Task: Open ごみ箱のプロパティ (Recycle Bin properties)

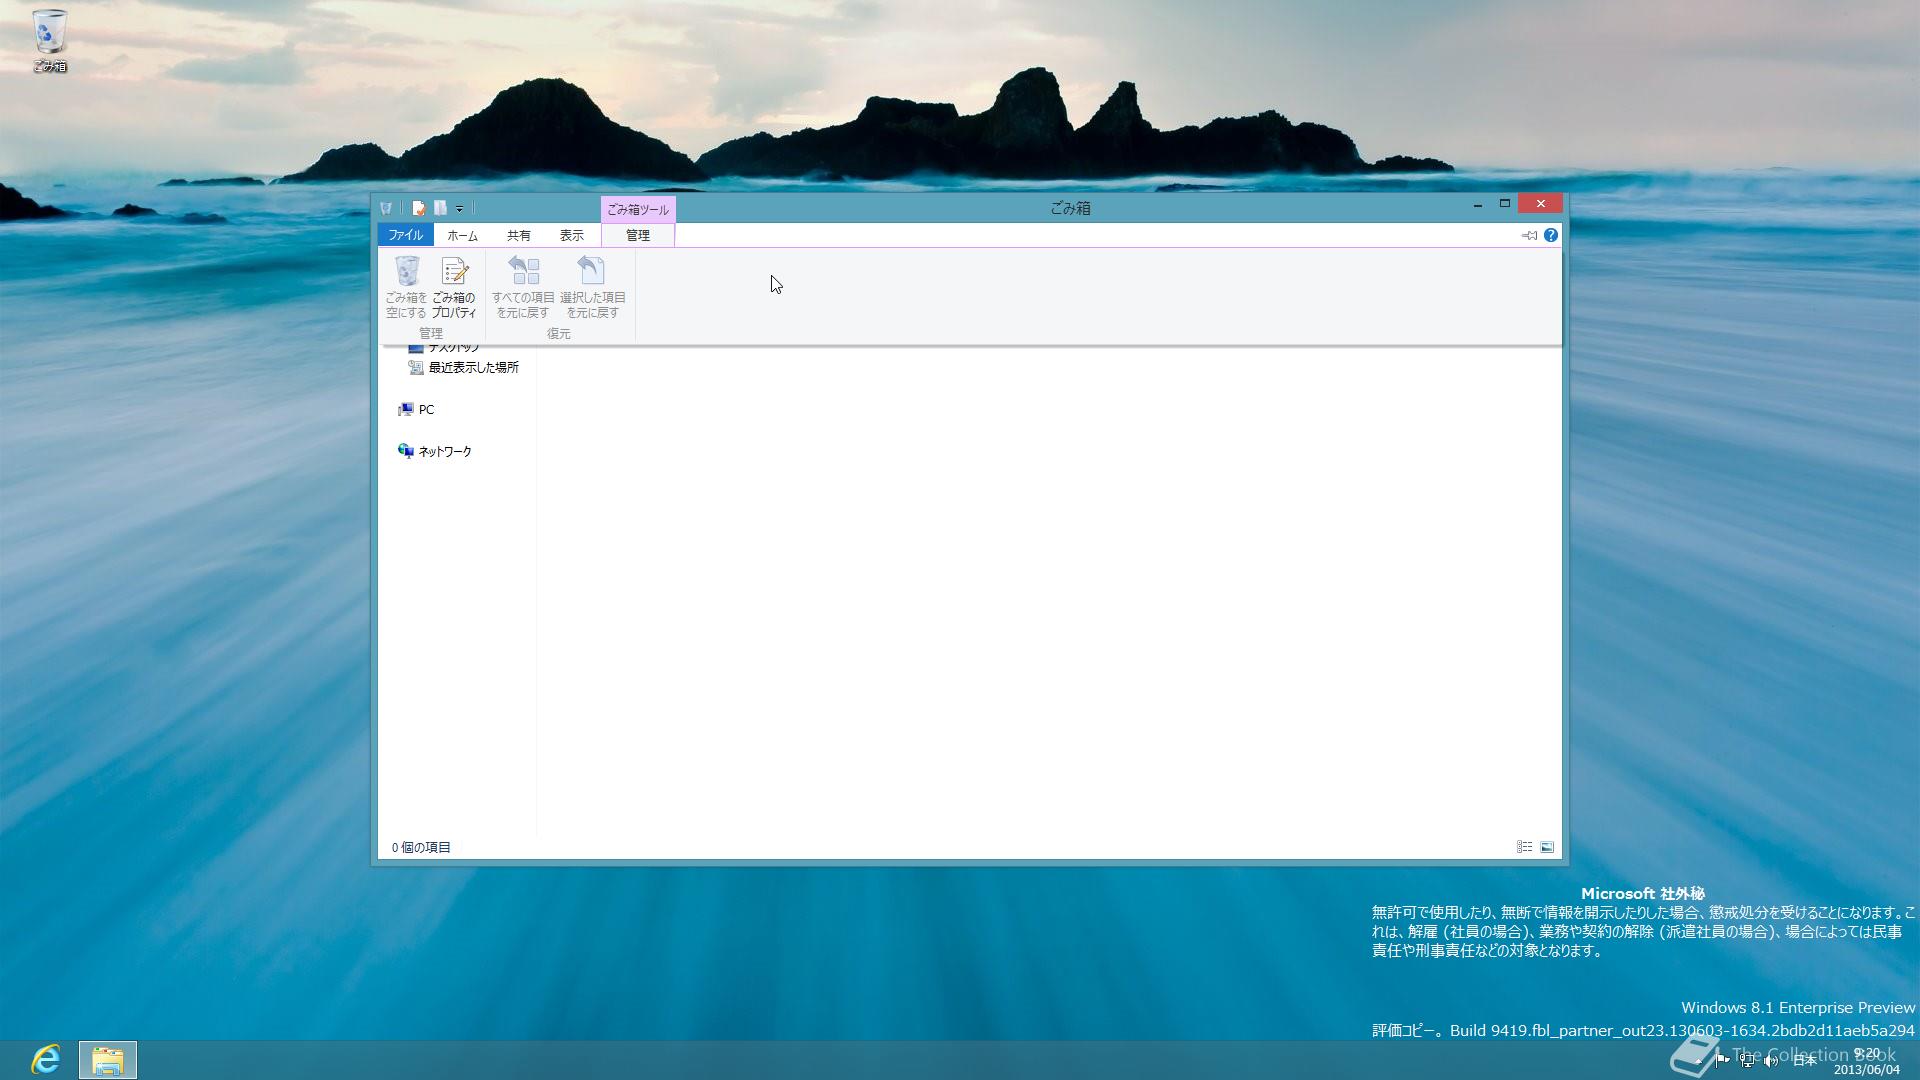Action: coord(454,288)
